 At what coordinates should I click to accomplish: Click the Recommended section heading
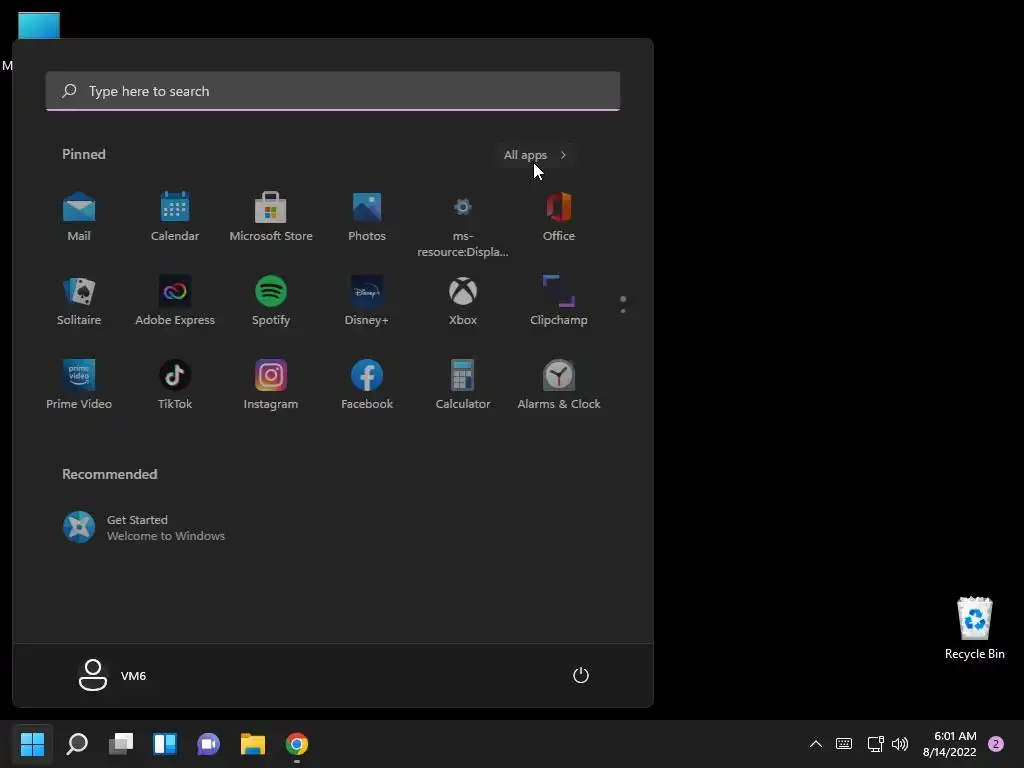point(110,474)
